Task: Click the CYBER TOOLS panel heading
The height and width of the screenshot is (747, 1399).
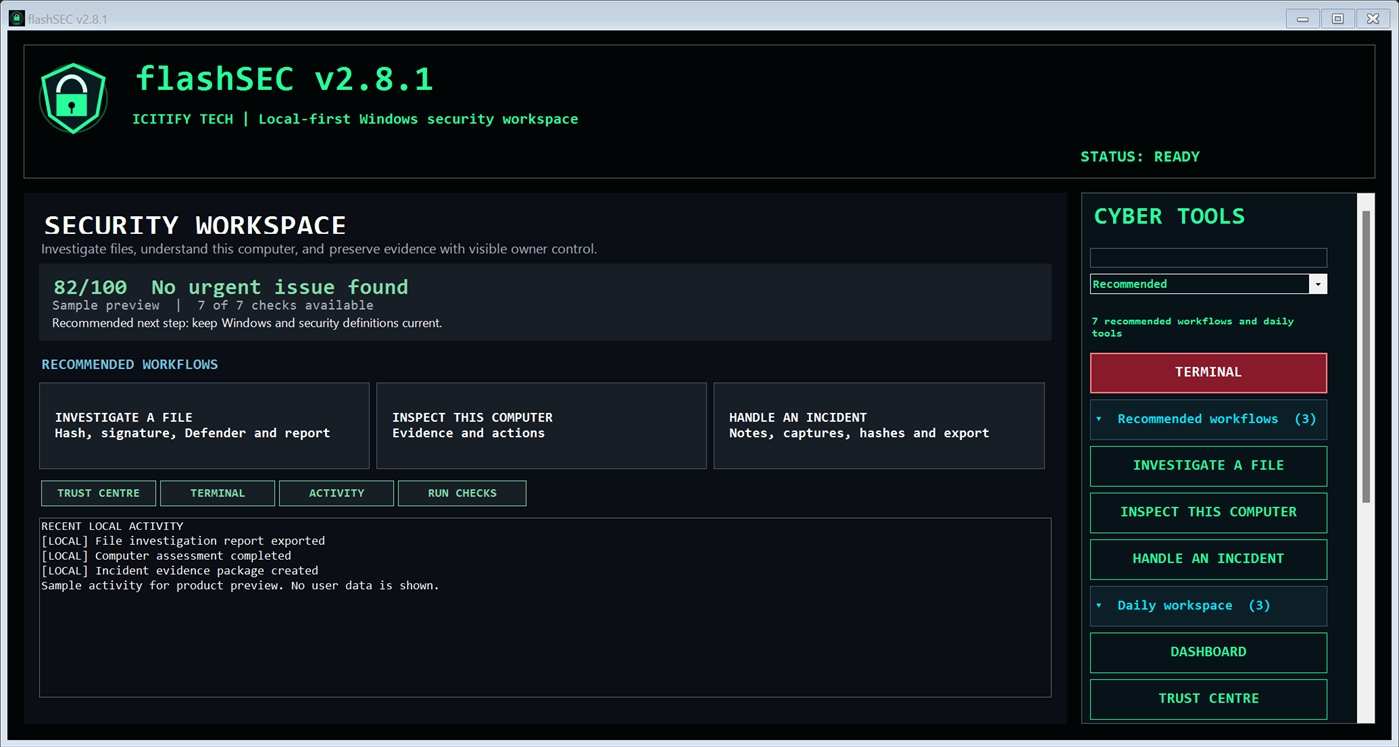Action: point(1169,217)
